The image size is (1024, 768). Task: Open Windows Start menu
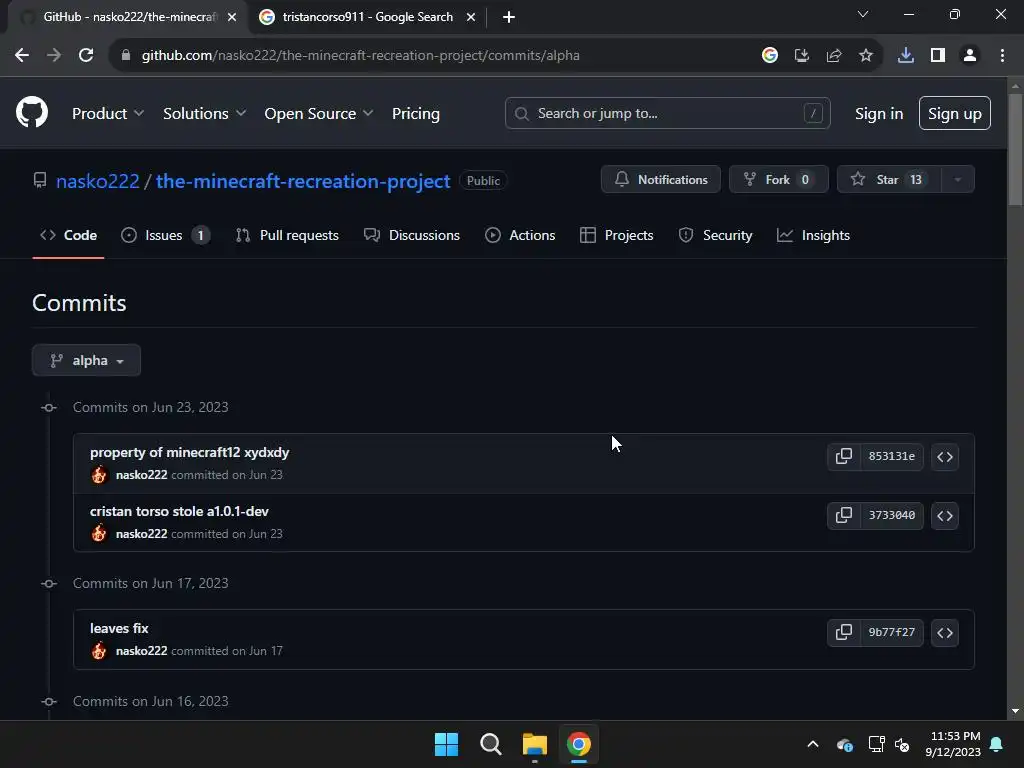(447, 744)
